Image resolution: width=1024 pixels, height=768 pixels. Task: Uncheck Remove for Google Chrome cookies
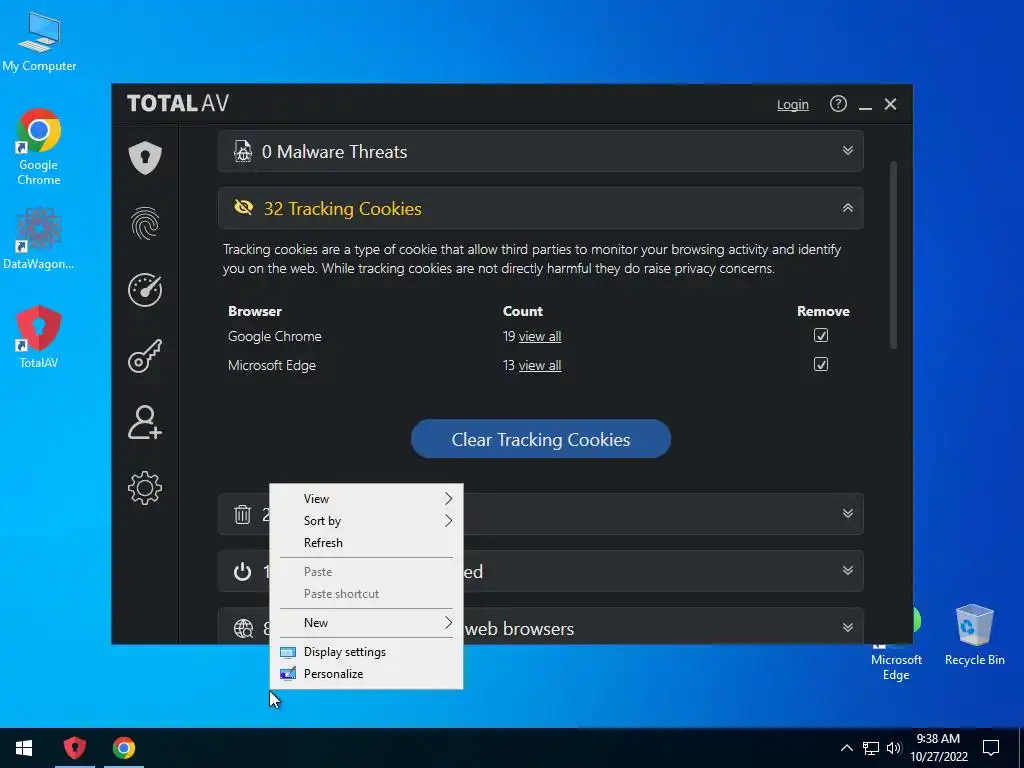[821, 335]
